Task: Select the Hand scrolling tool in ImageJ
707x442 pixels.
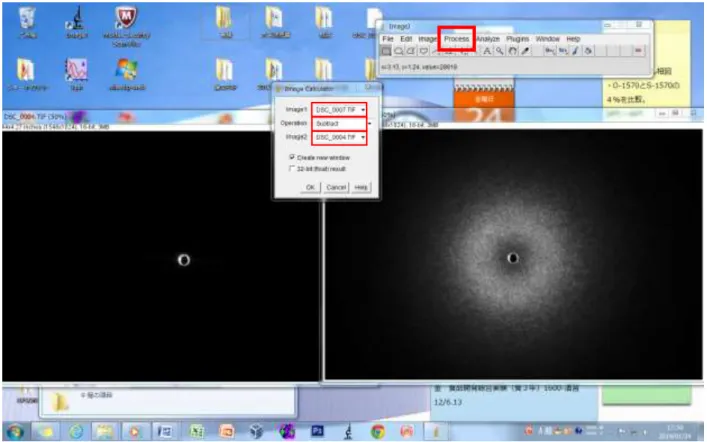Action: pos(512,51)
